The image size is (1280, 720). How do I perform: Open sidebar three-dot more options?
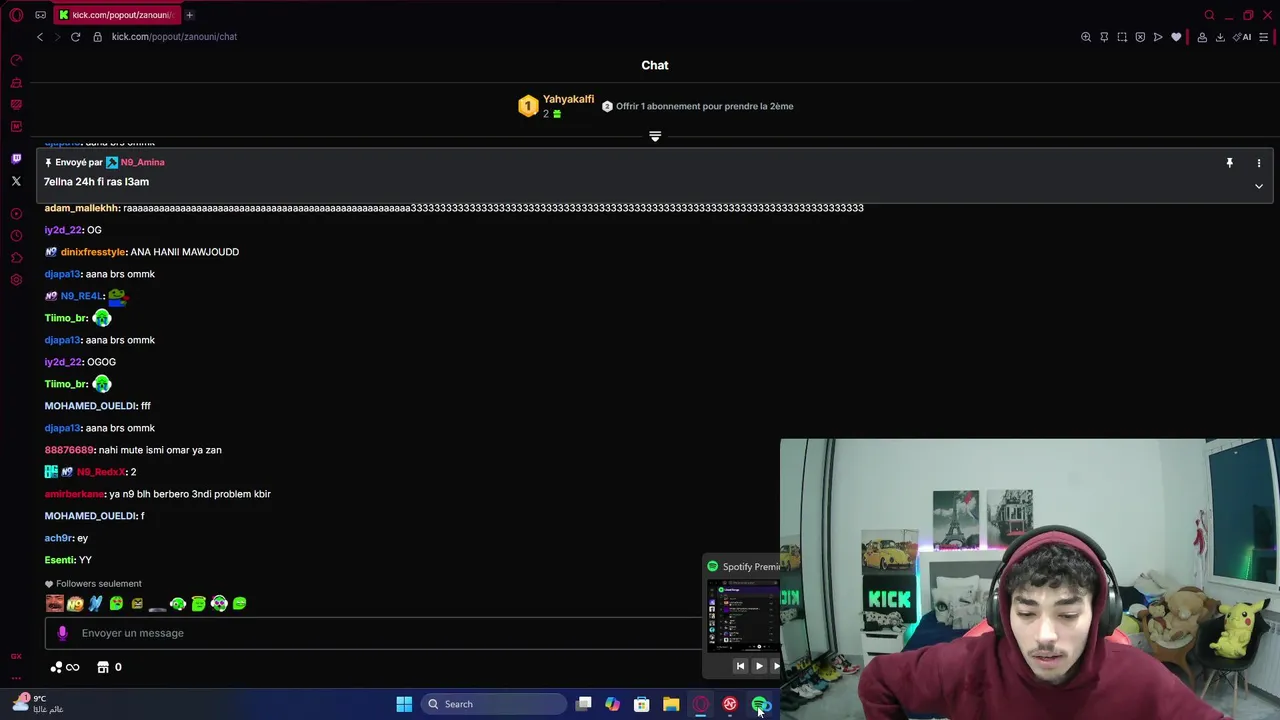(x=16, y=678)
